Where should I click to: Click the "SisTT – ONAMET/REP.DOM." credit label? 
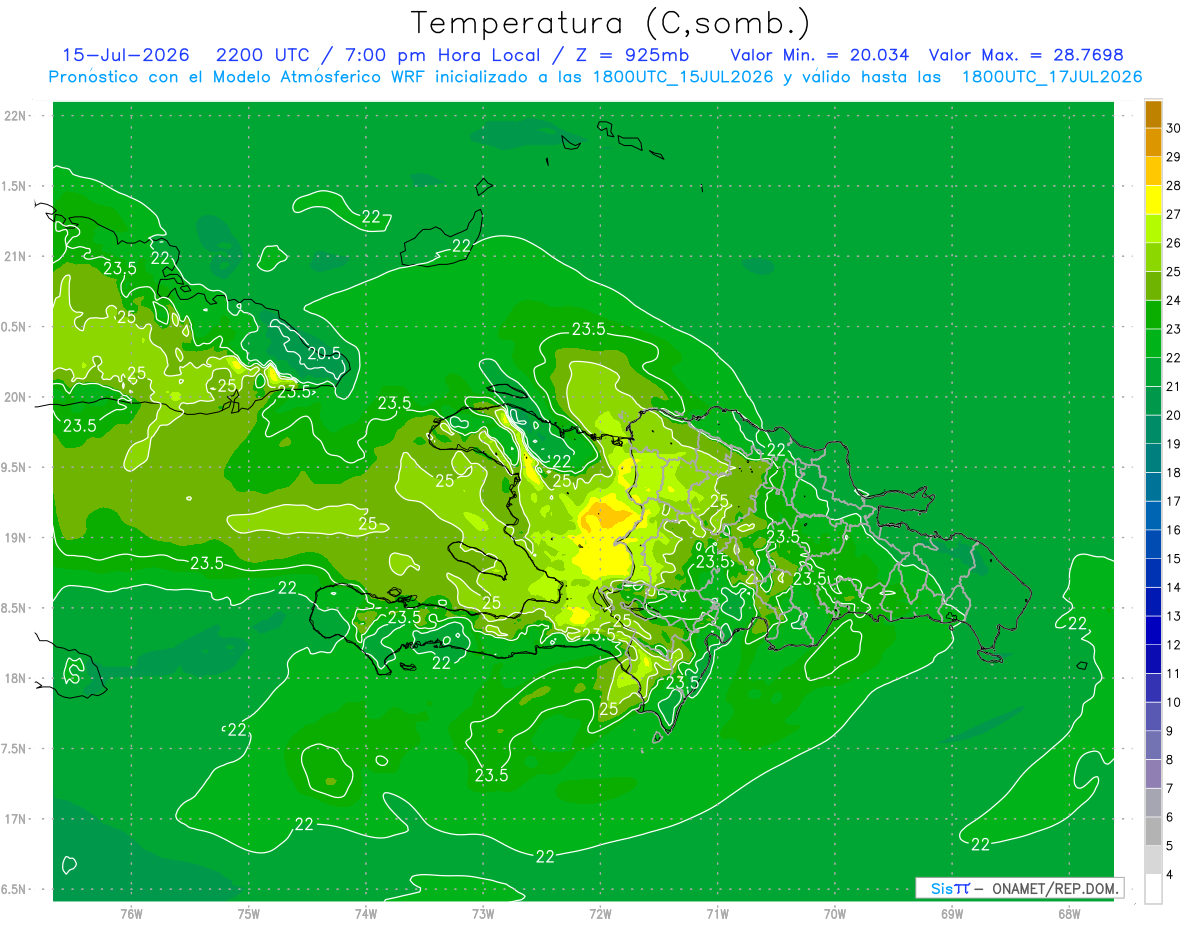pyautogui.click(x=1019, y=888)
